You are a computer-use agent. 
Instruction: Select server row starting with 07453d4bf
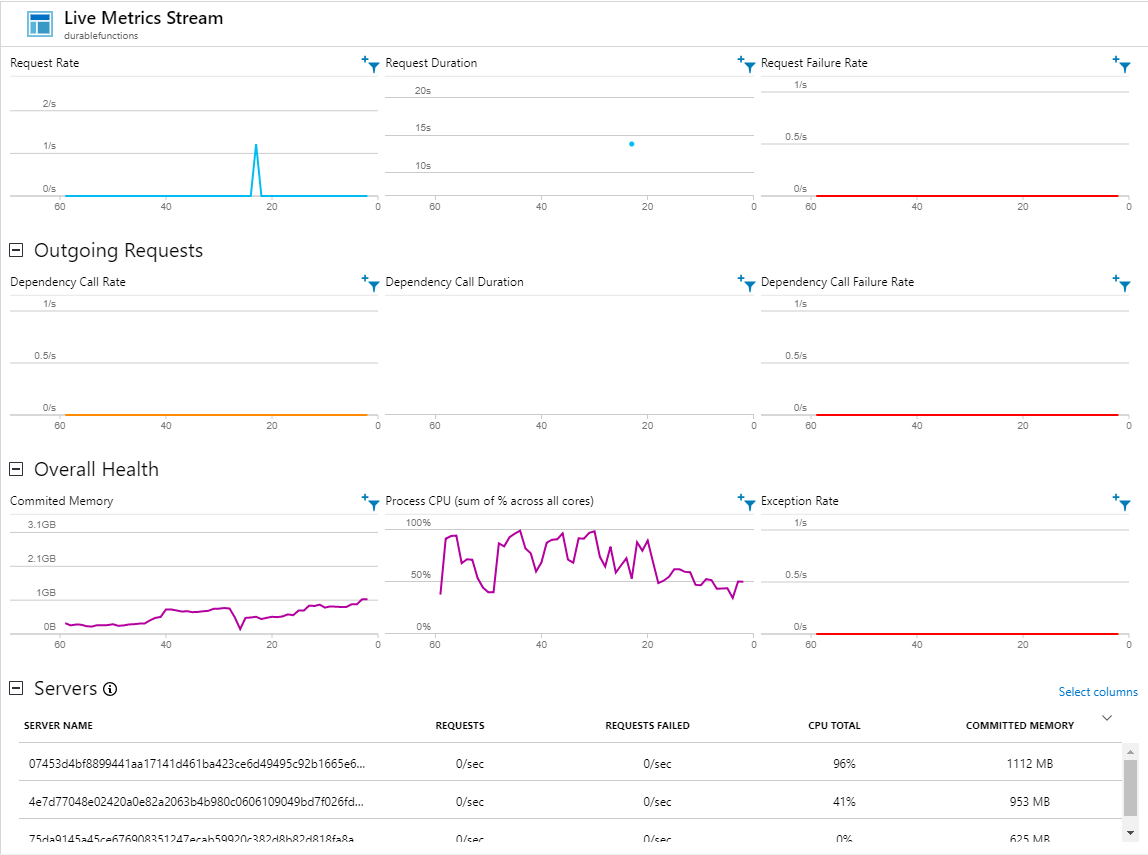click(x=197, y=764)
